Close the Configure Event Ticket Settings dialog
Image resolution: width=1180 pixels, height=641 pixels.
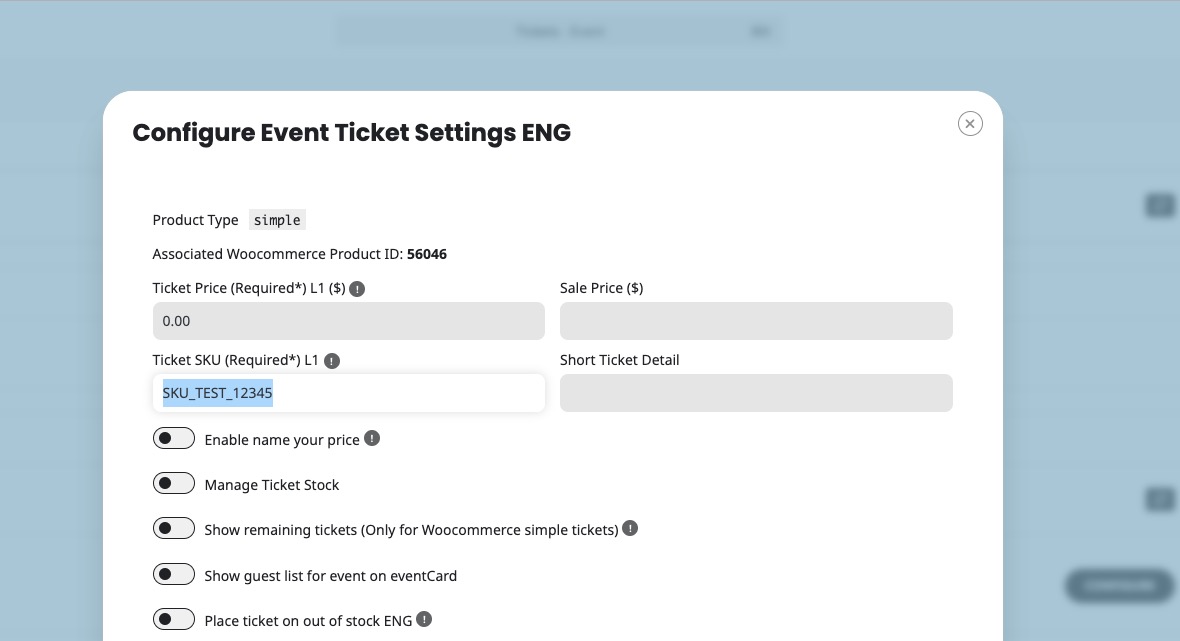pos(970,123)
